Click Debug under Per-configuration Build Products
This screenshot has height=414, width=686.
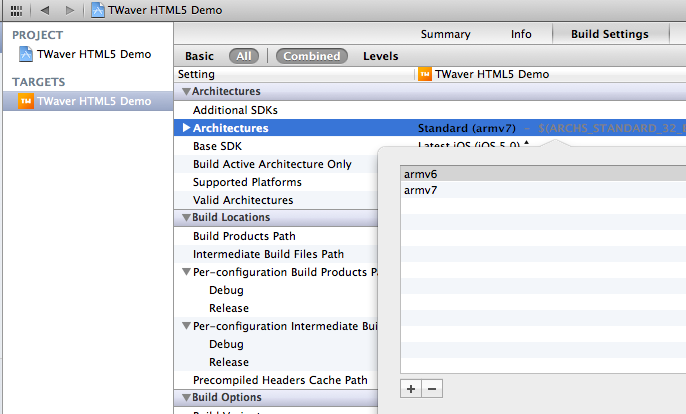click(x=226, y=290)
